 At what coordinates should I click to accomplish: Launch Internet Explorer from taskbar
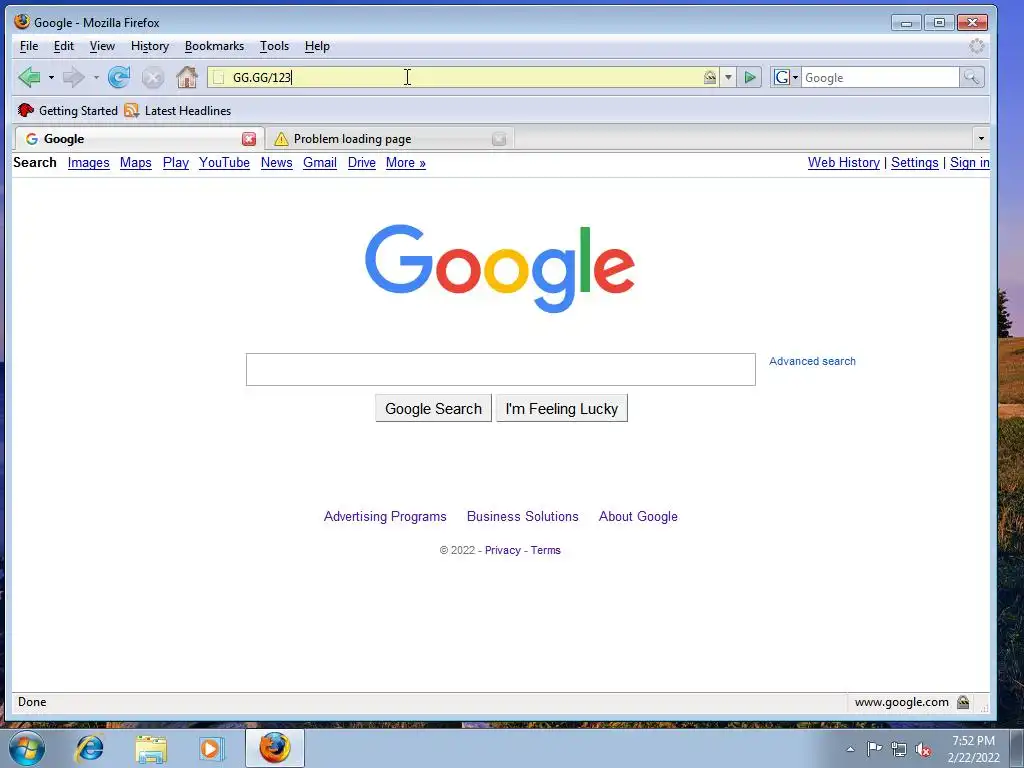tap(89, 748)
